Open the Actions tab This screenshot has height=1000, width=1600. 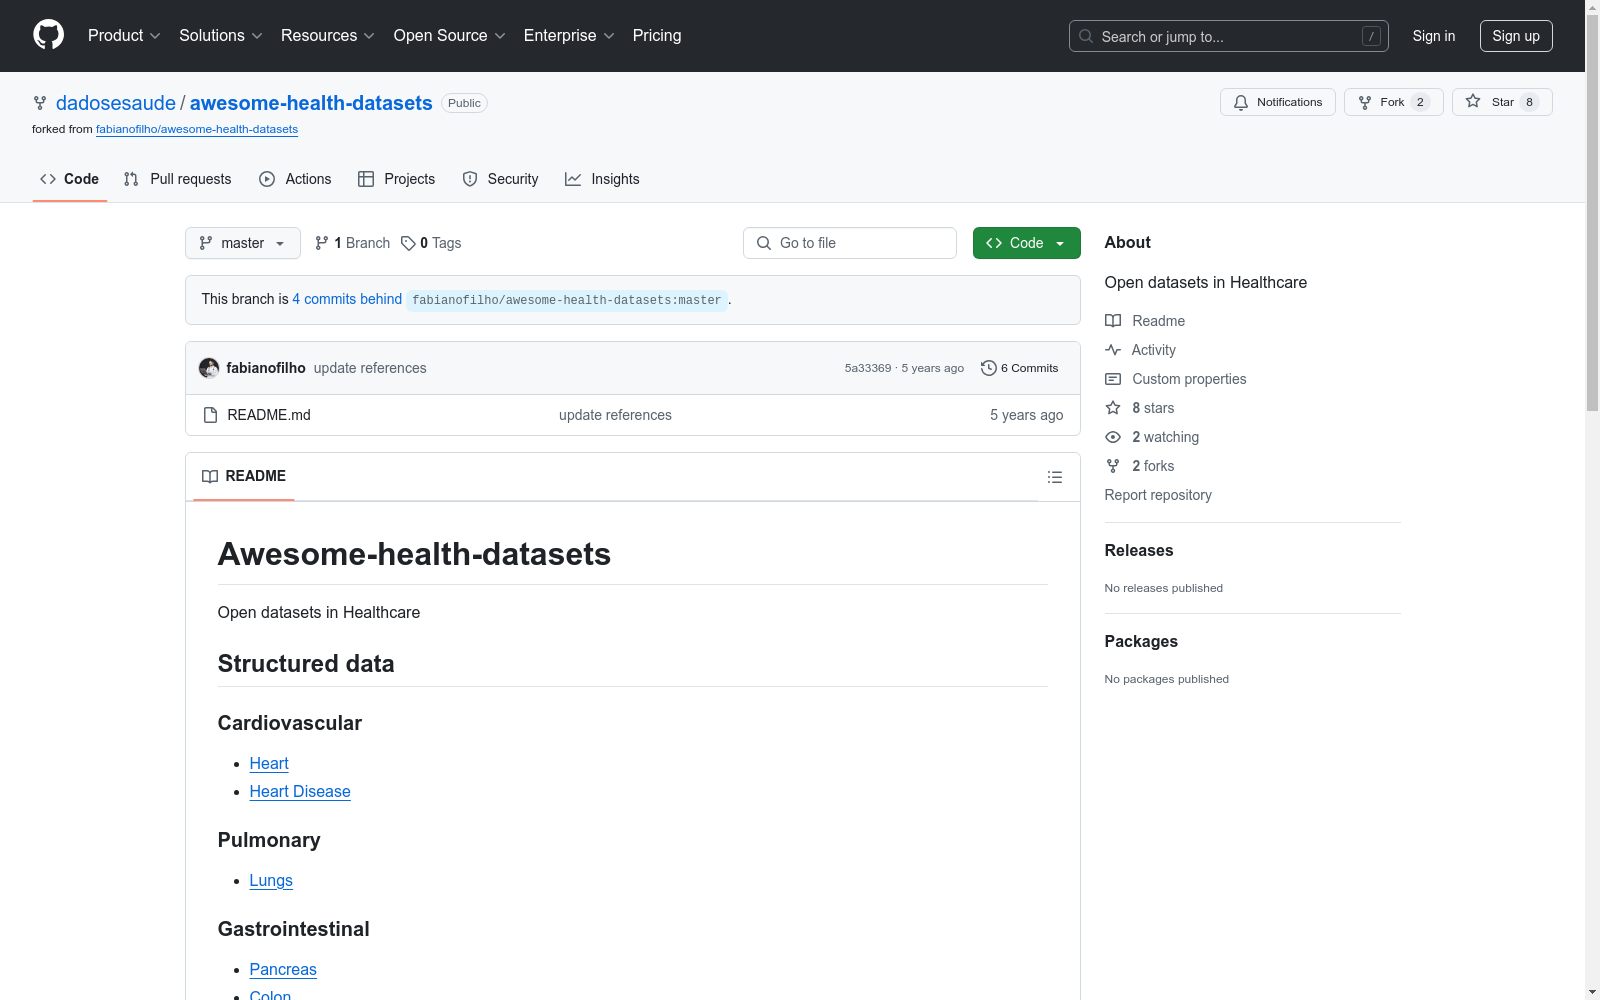pos(295,179)
